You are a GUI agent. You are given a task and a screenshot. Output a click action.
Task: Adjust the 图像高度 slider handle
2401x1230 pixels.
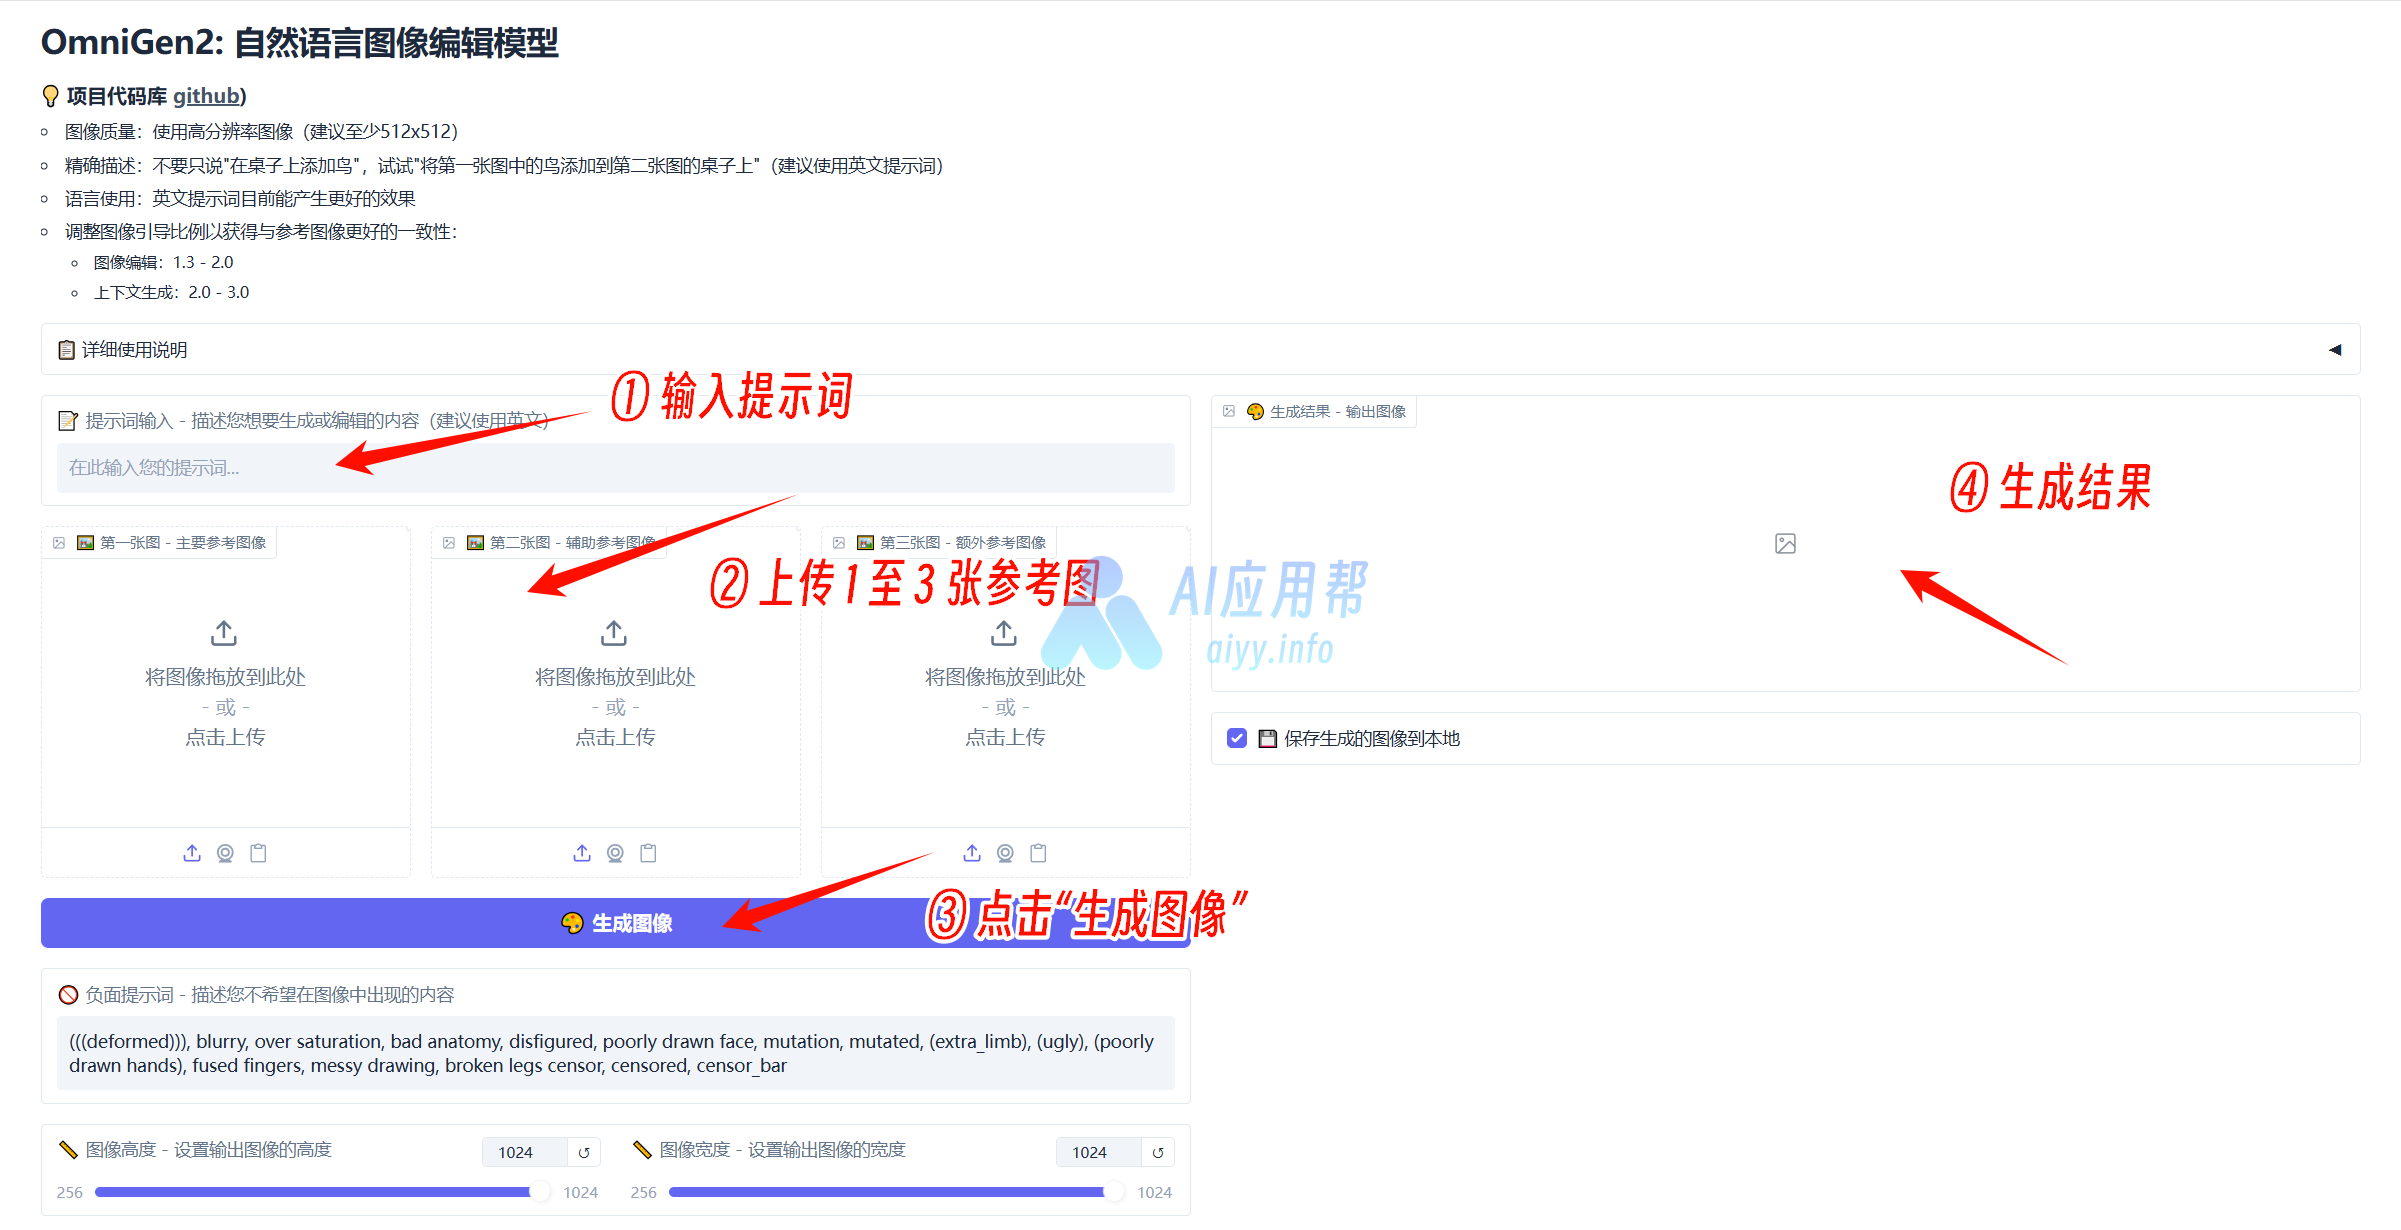tap(539, 1191)
